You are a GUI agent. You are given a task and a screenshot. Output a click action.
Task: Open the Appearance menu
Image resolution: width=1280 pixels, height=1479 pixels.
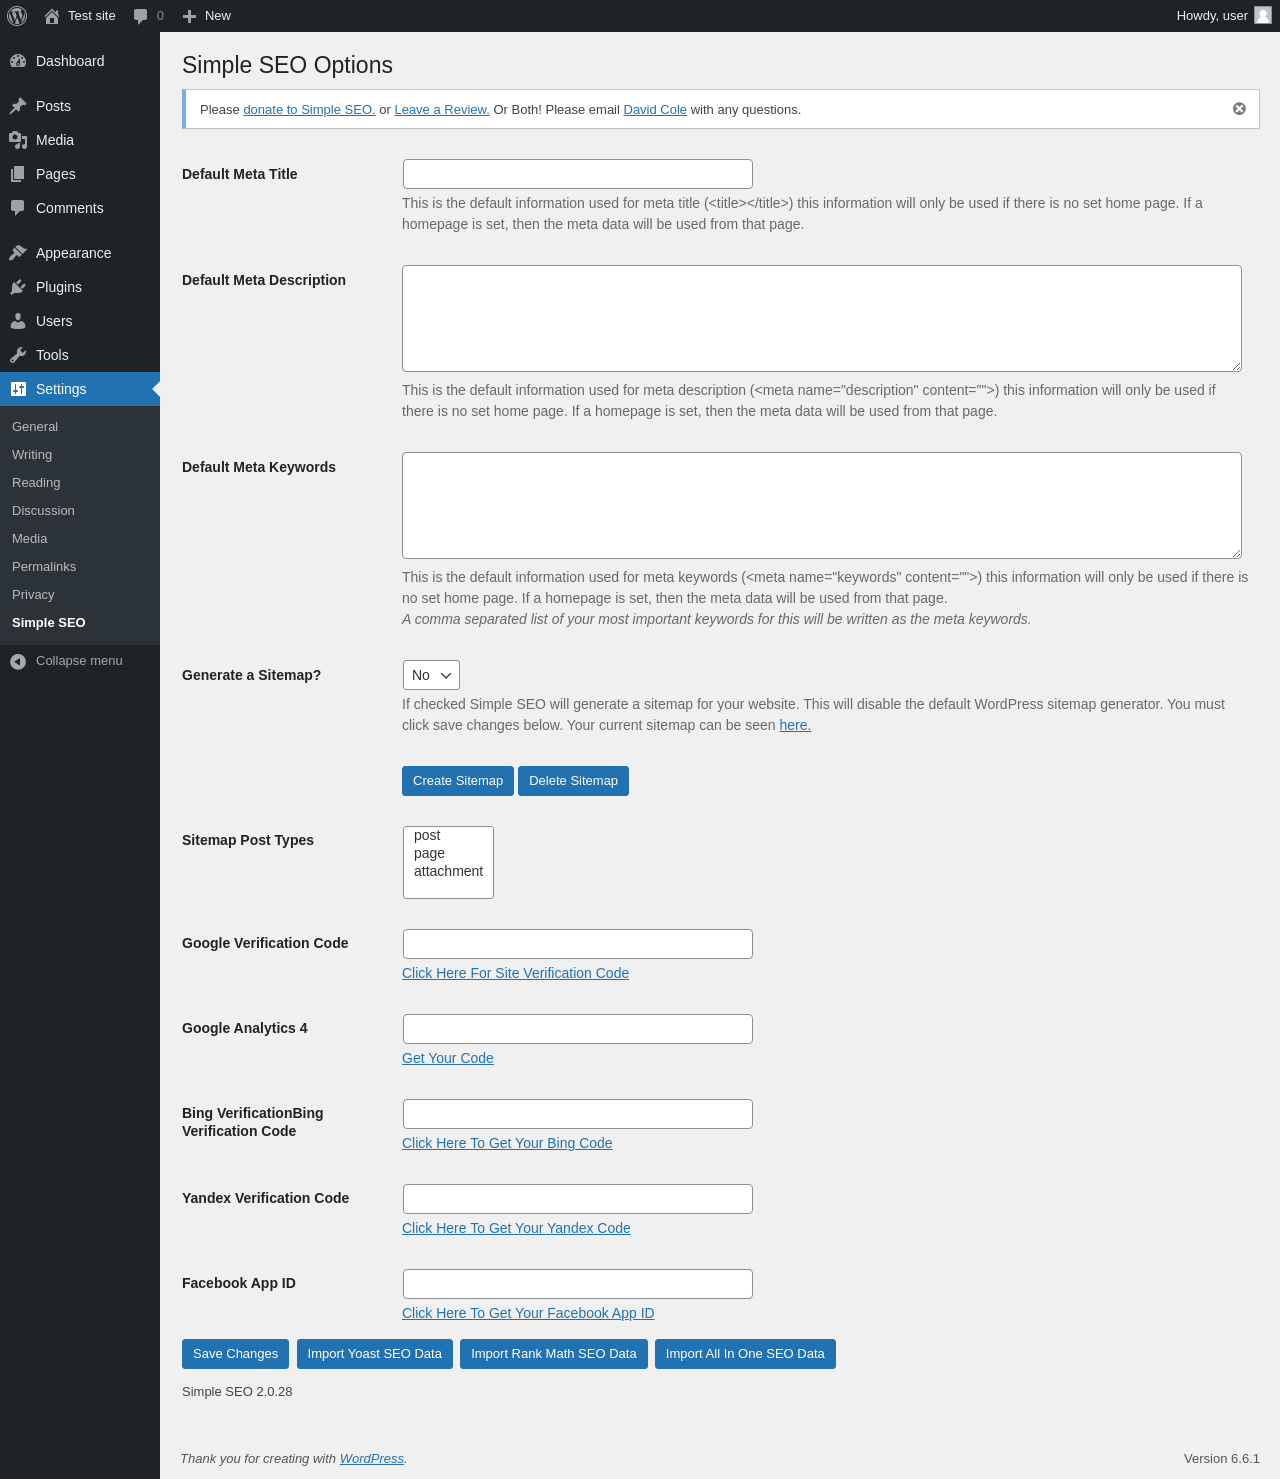point(80,253)
